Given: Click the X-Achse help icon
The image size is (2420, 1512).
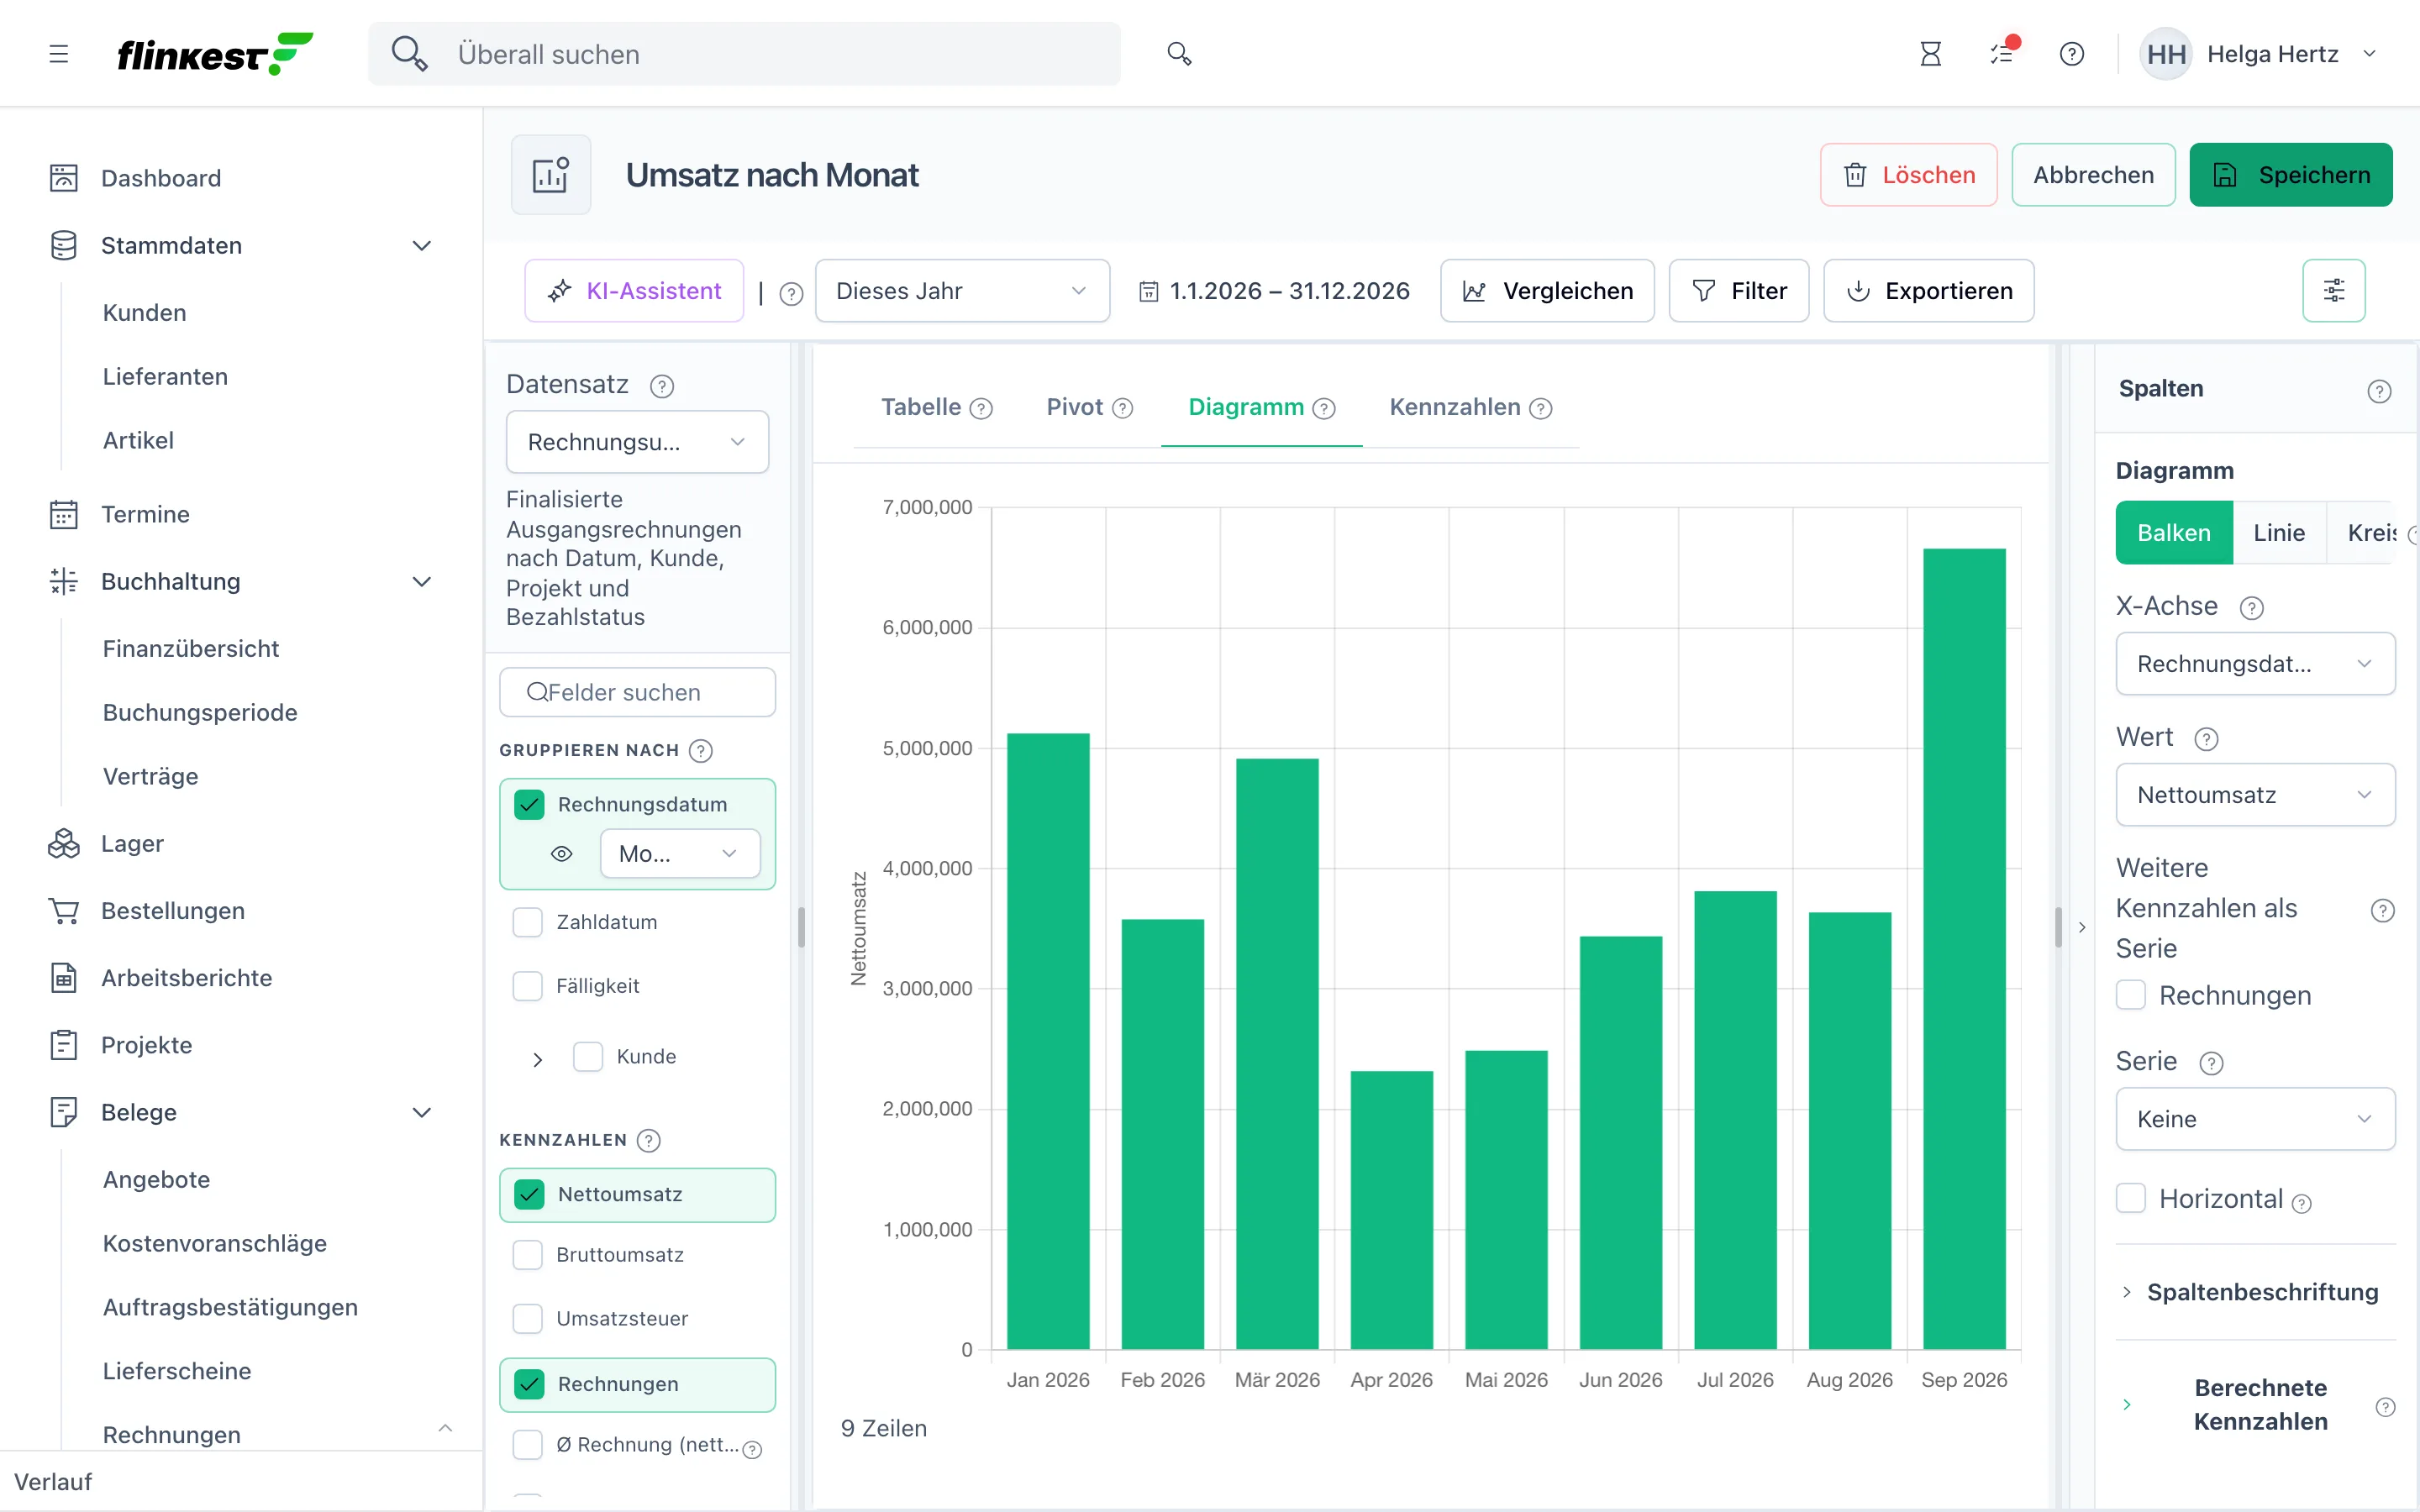Looking at the screenshot, I should (x=2252, y=608).
